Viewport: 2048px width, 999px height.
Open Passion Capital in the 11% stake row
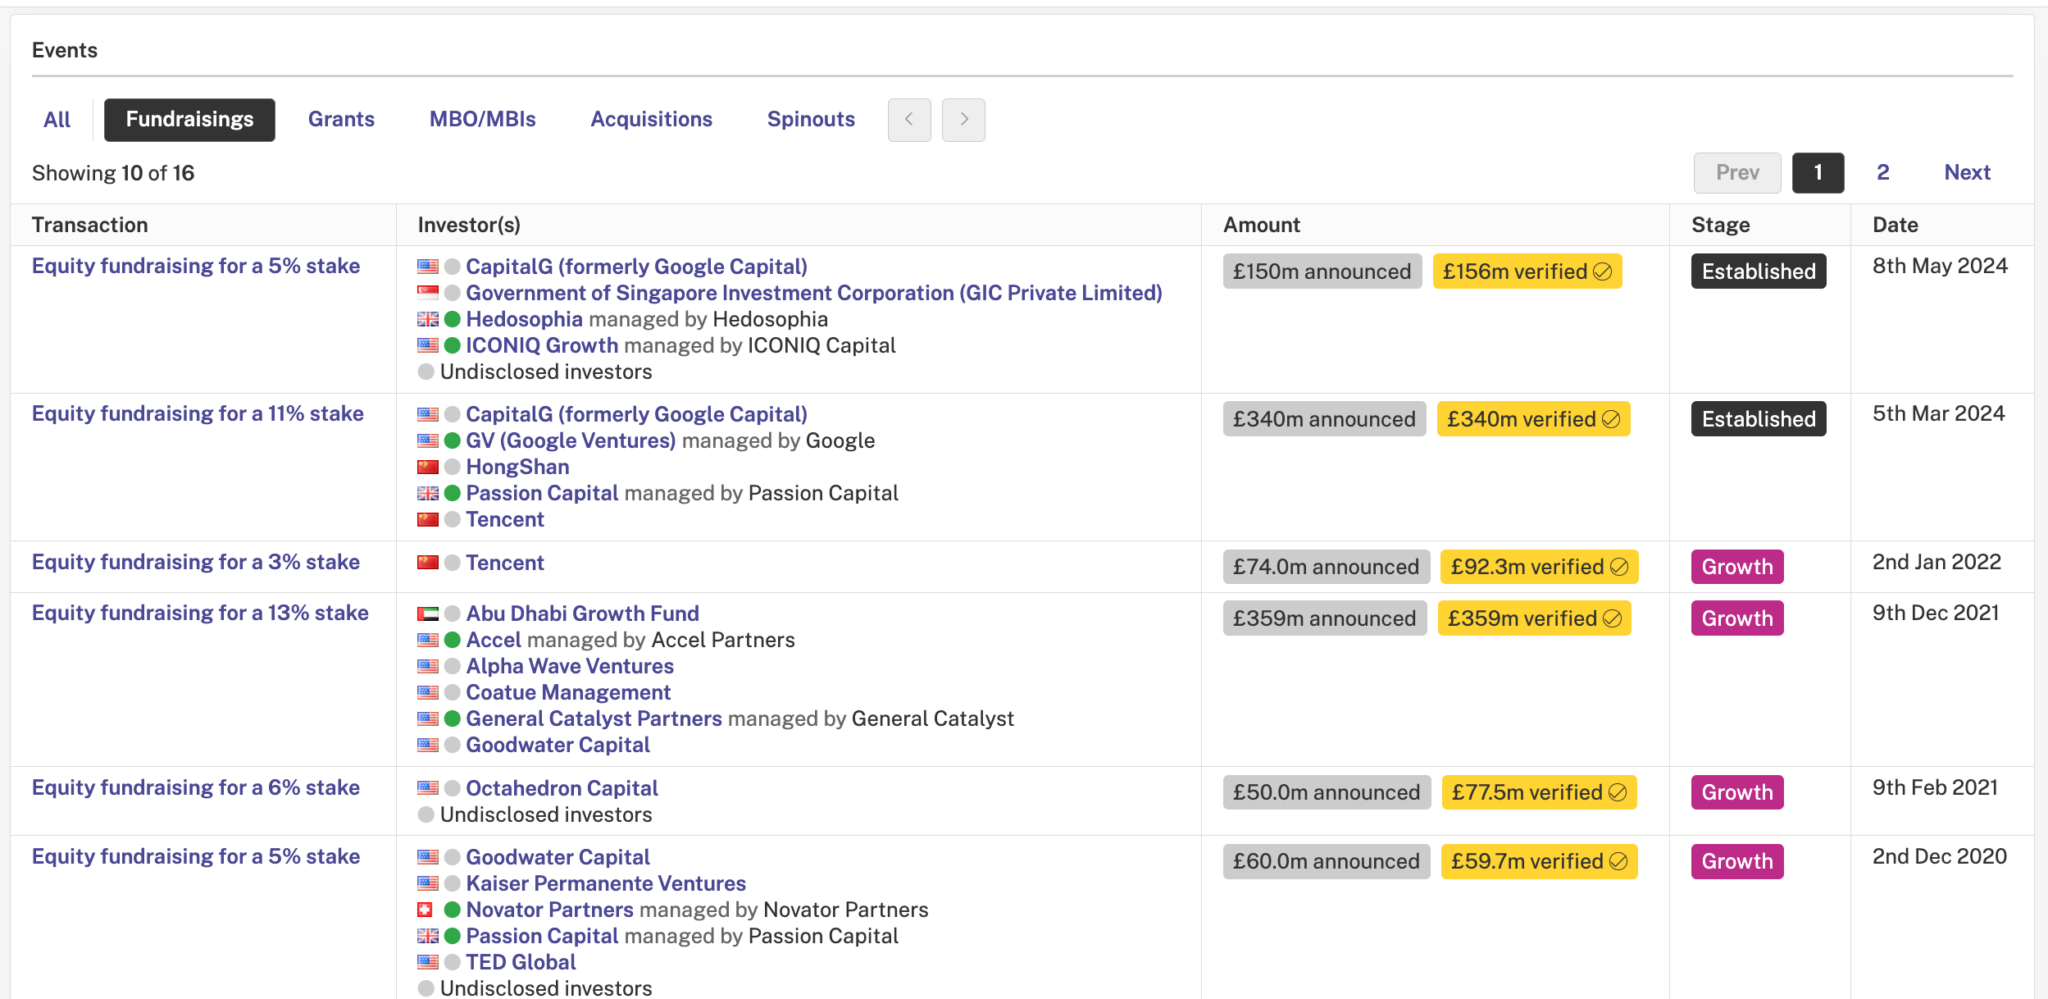(542, 493)
